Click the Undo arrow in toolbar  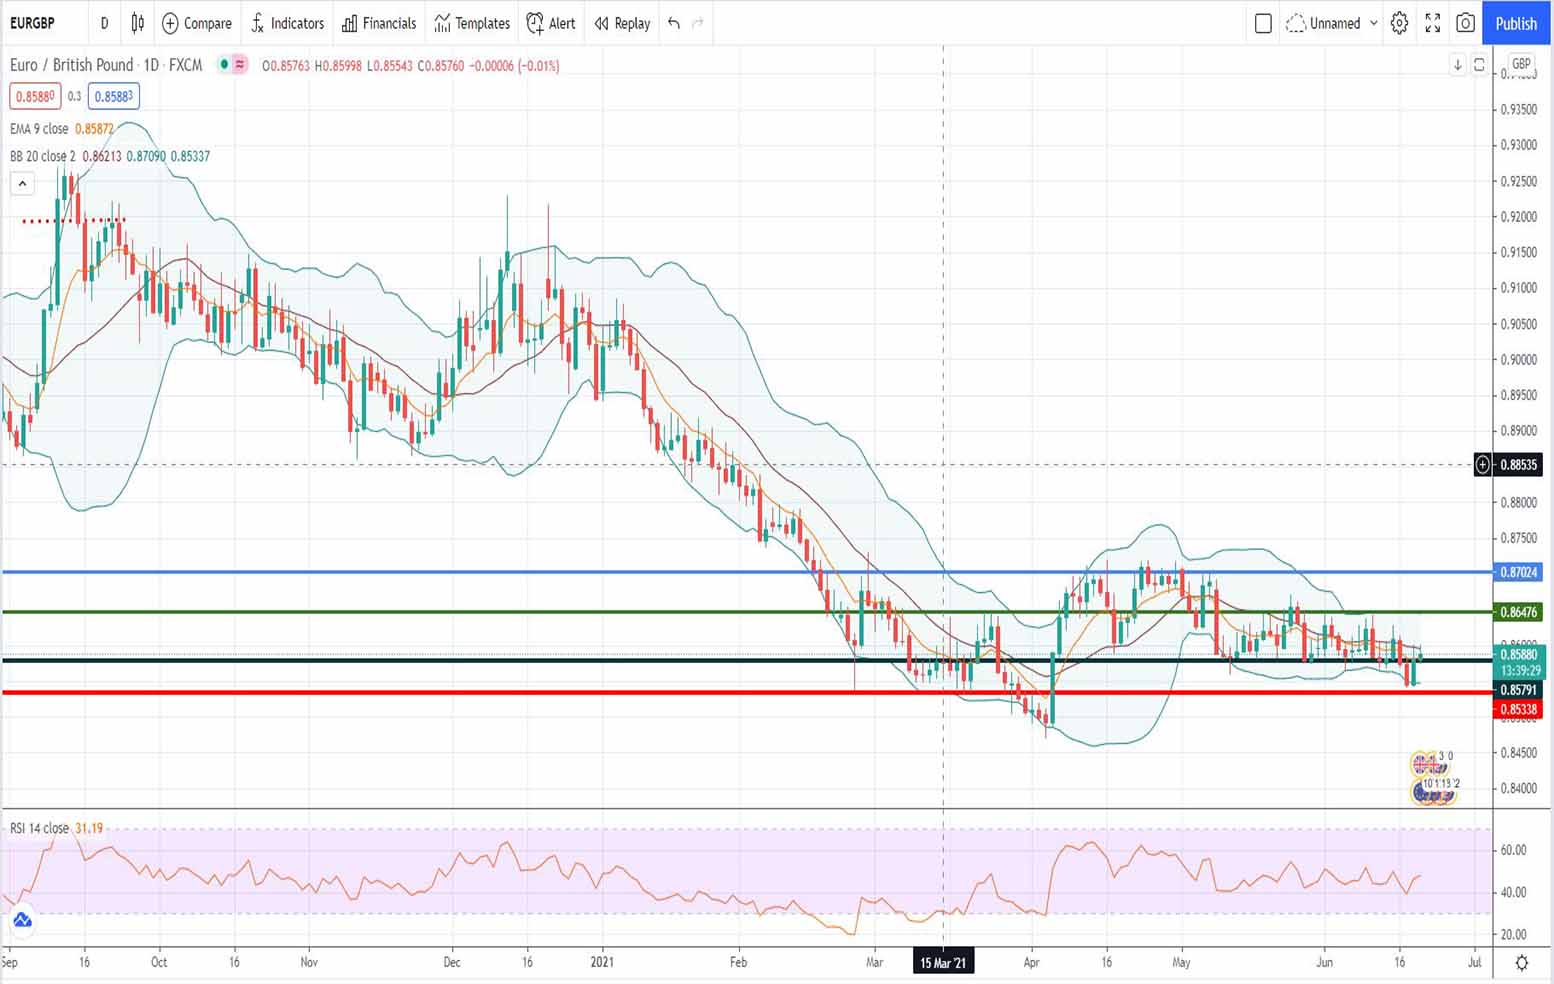coord(674,23)
